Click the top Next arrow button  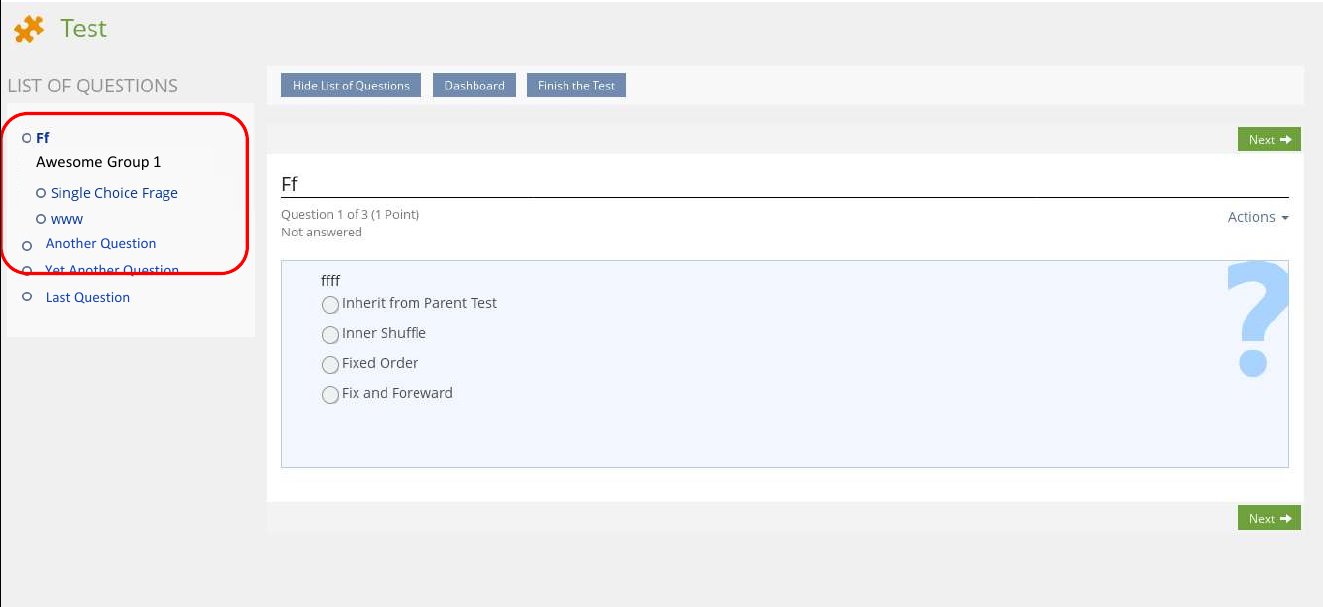(1268, 140)
